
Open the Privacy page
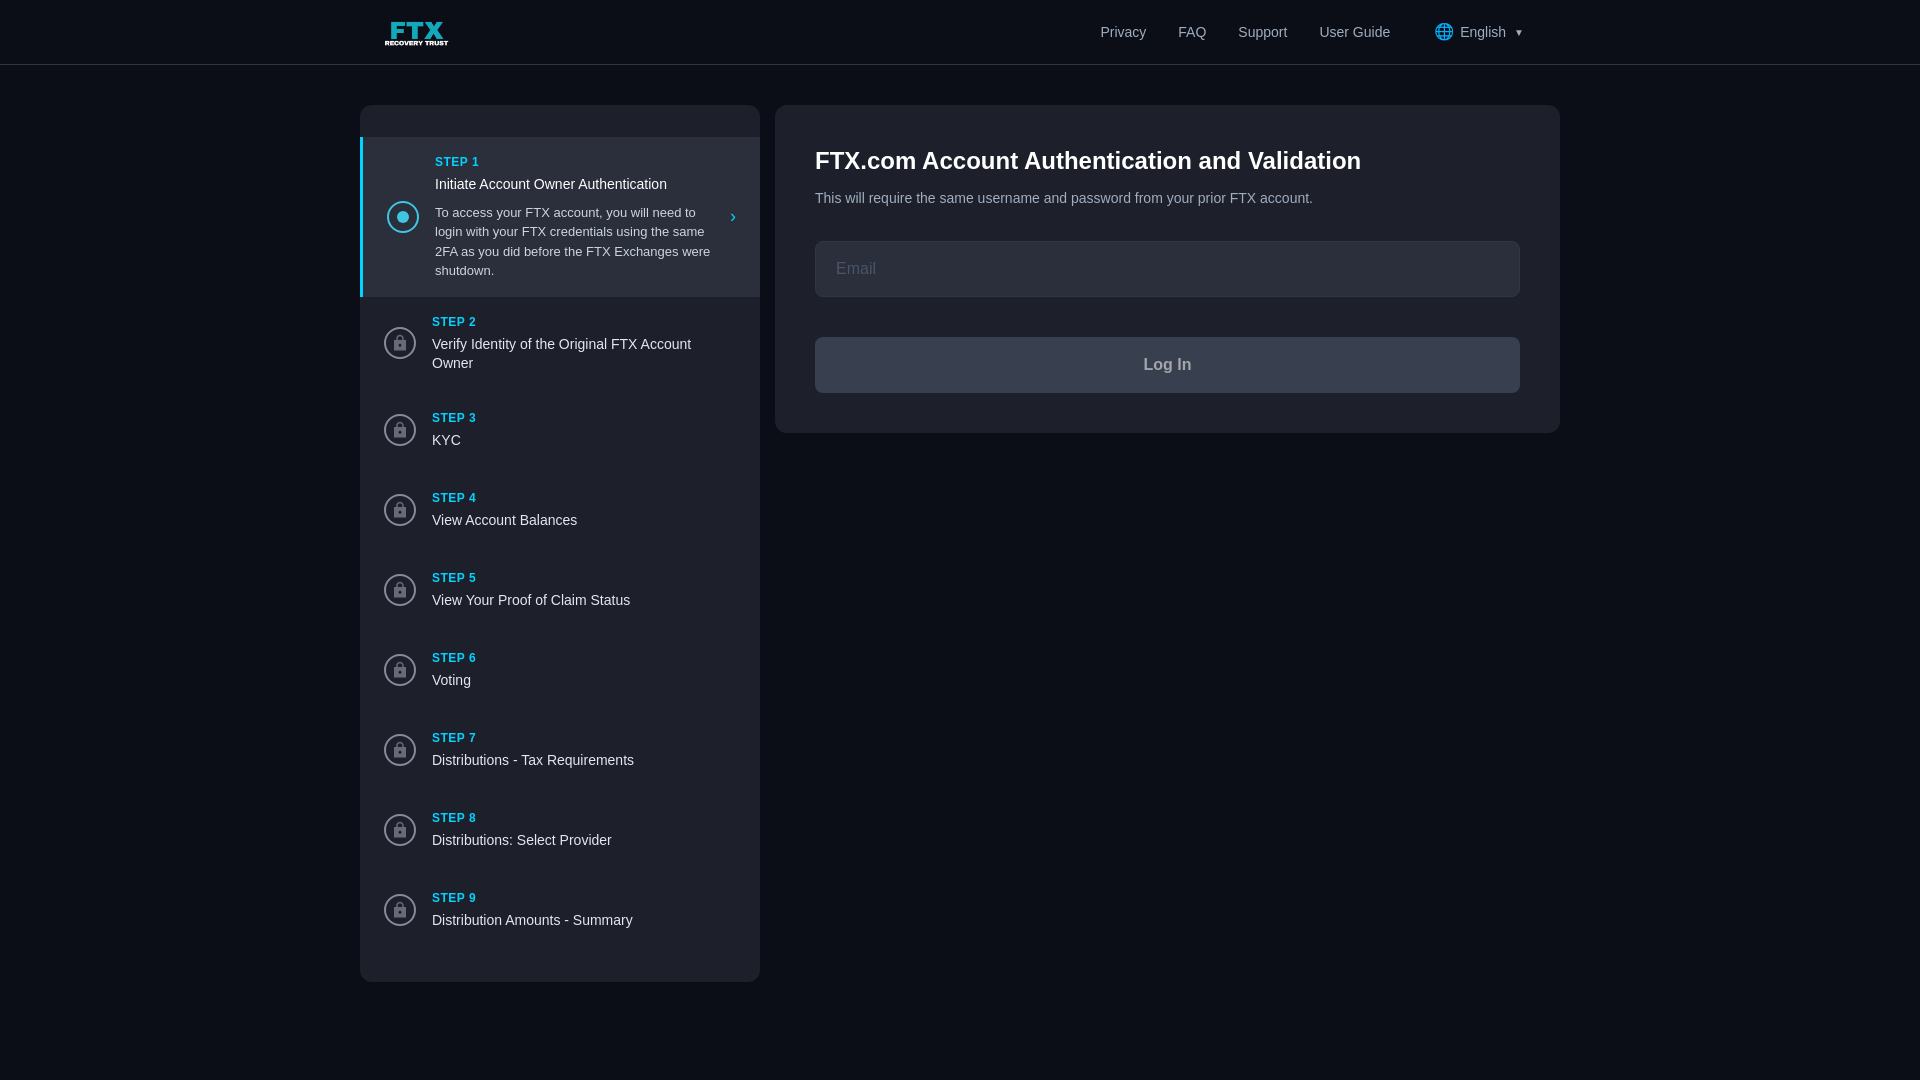(x=1123, y=32)
